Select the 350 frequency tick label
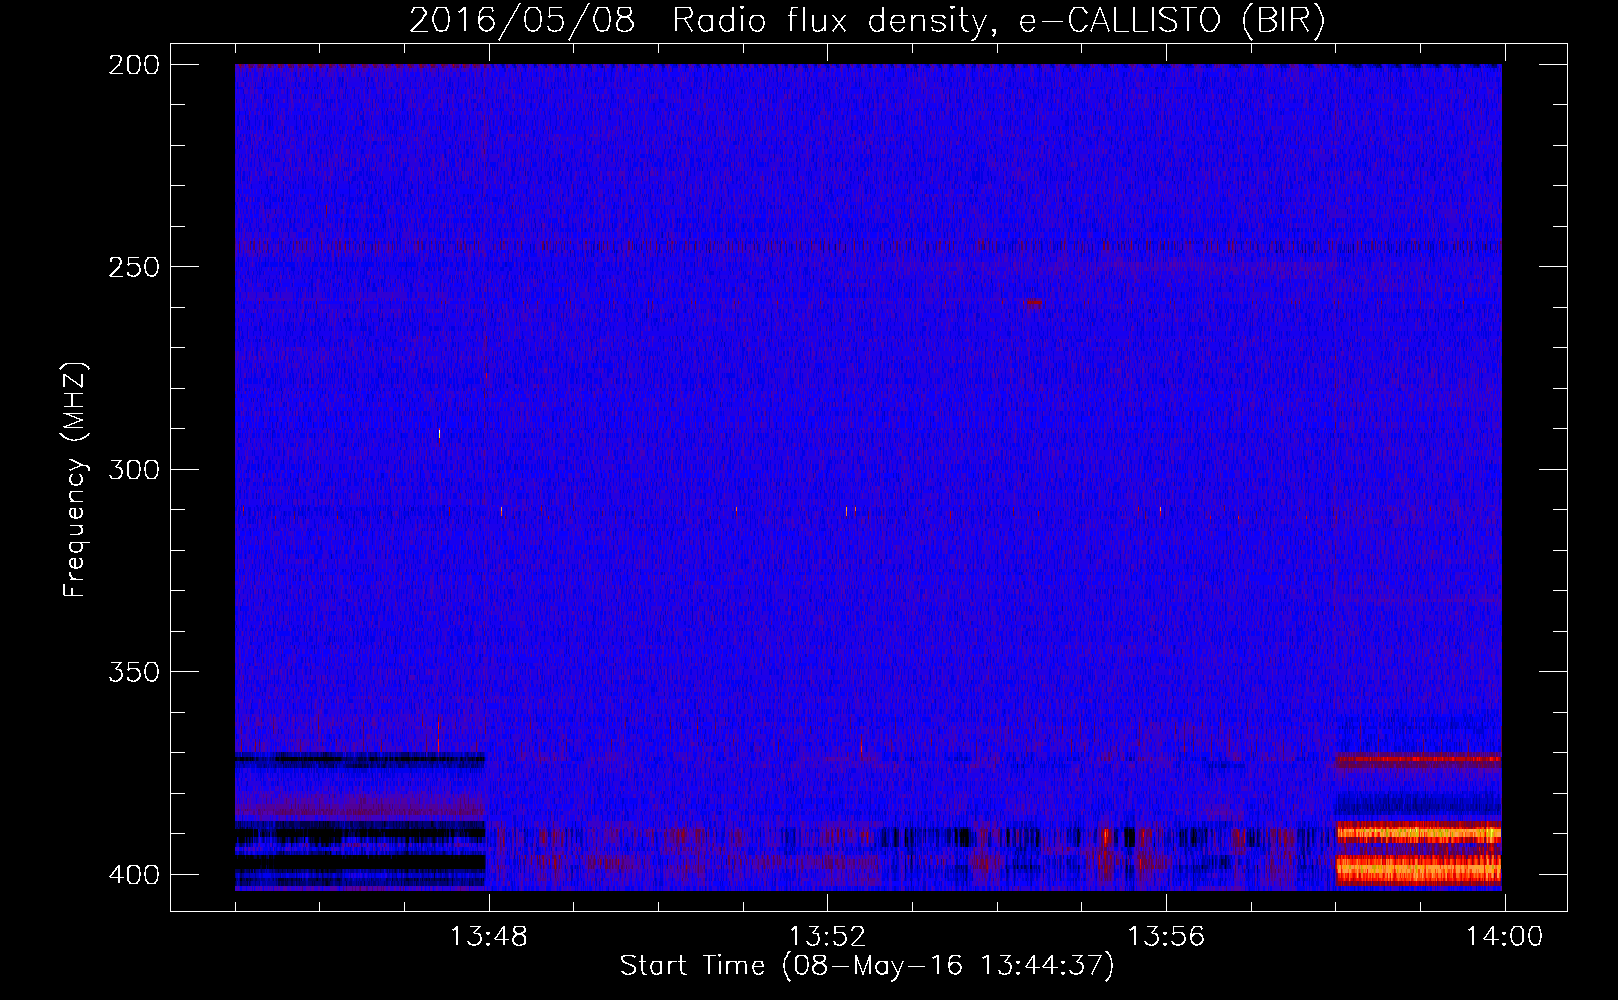The height and width of the screenshot is (1000, 1618). [134, 672]
